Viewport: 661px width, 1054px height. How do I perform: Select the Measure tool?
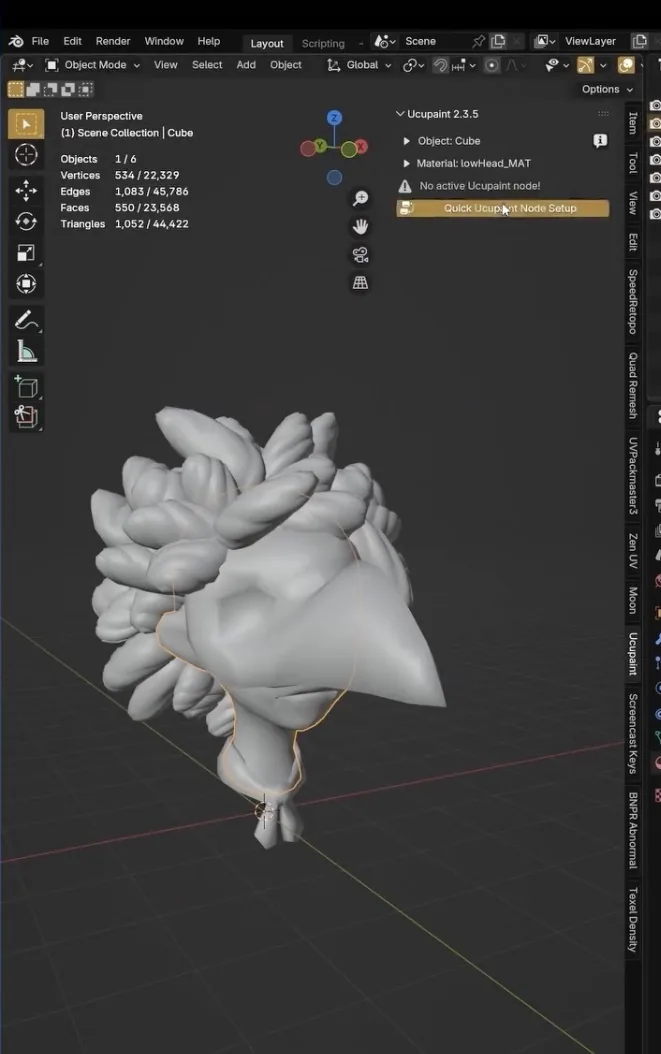click(26, 351)
